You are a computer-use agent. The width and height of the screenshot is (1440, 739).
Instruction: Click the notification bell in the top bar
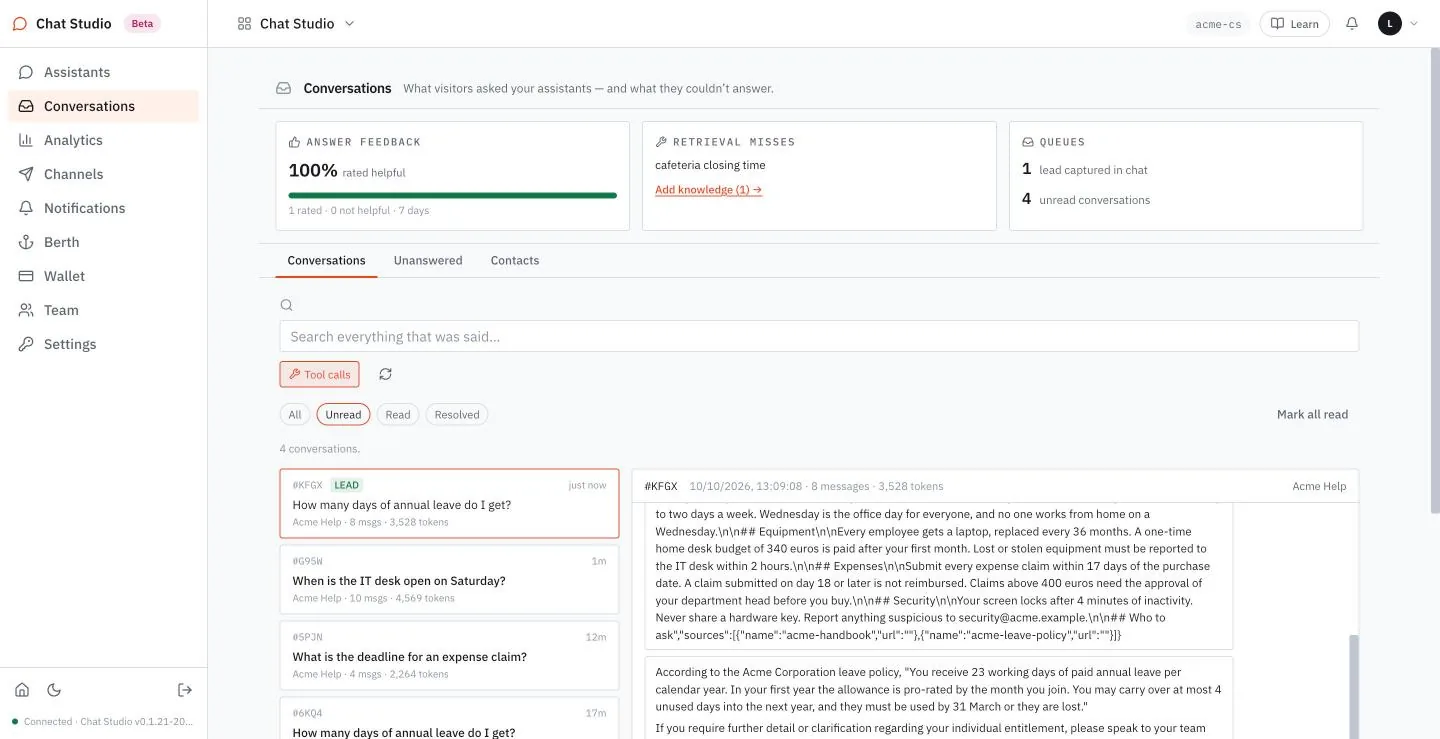pyautogui.click(x=1352, y=24)
